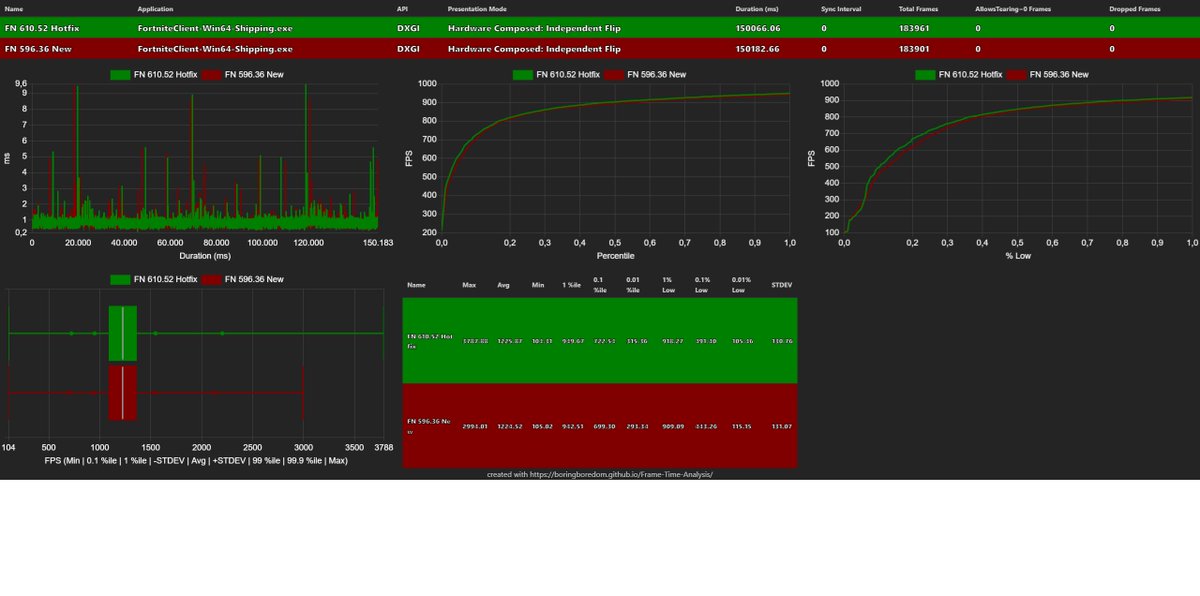This screenshot has width=1200, height=596.
Task: Select total frames value 183901
Action: coord(914,48)
